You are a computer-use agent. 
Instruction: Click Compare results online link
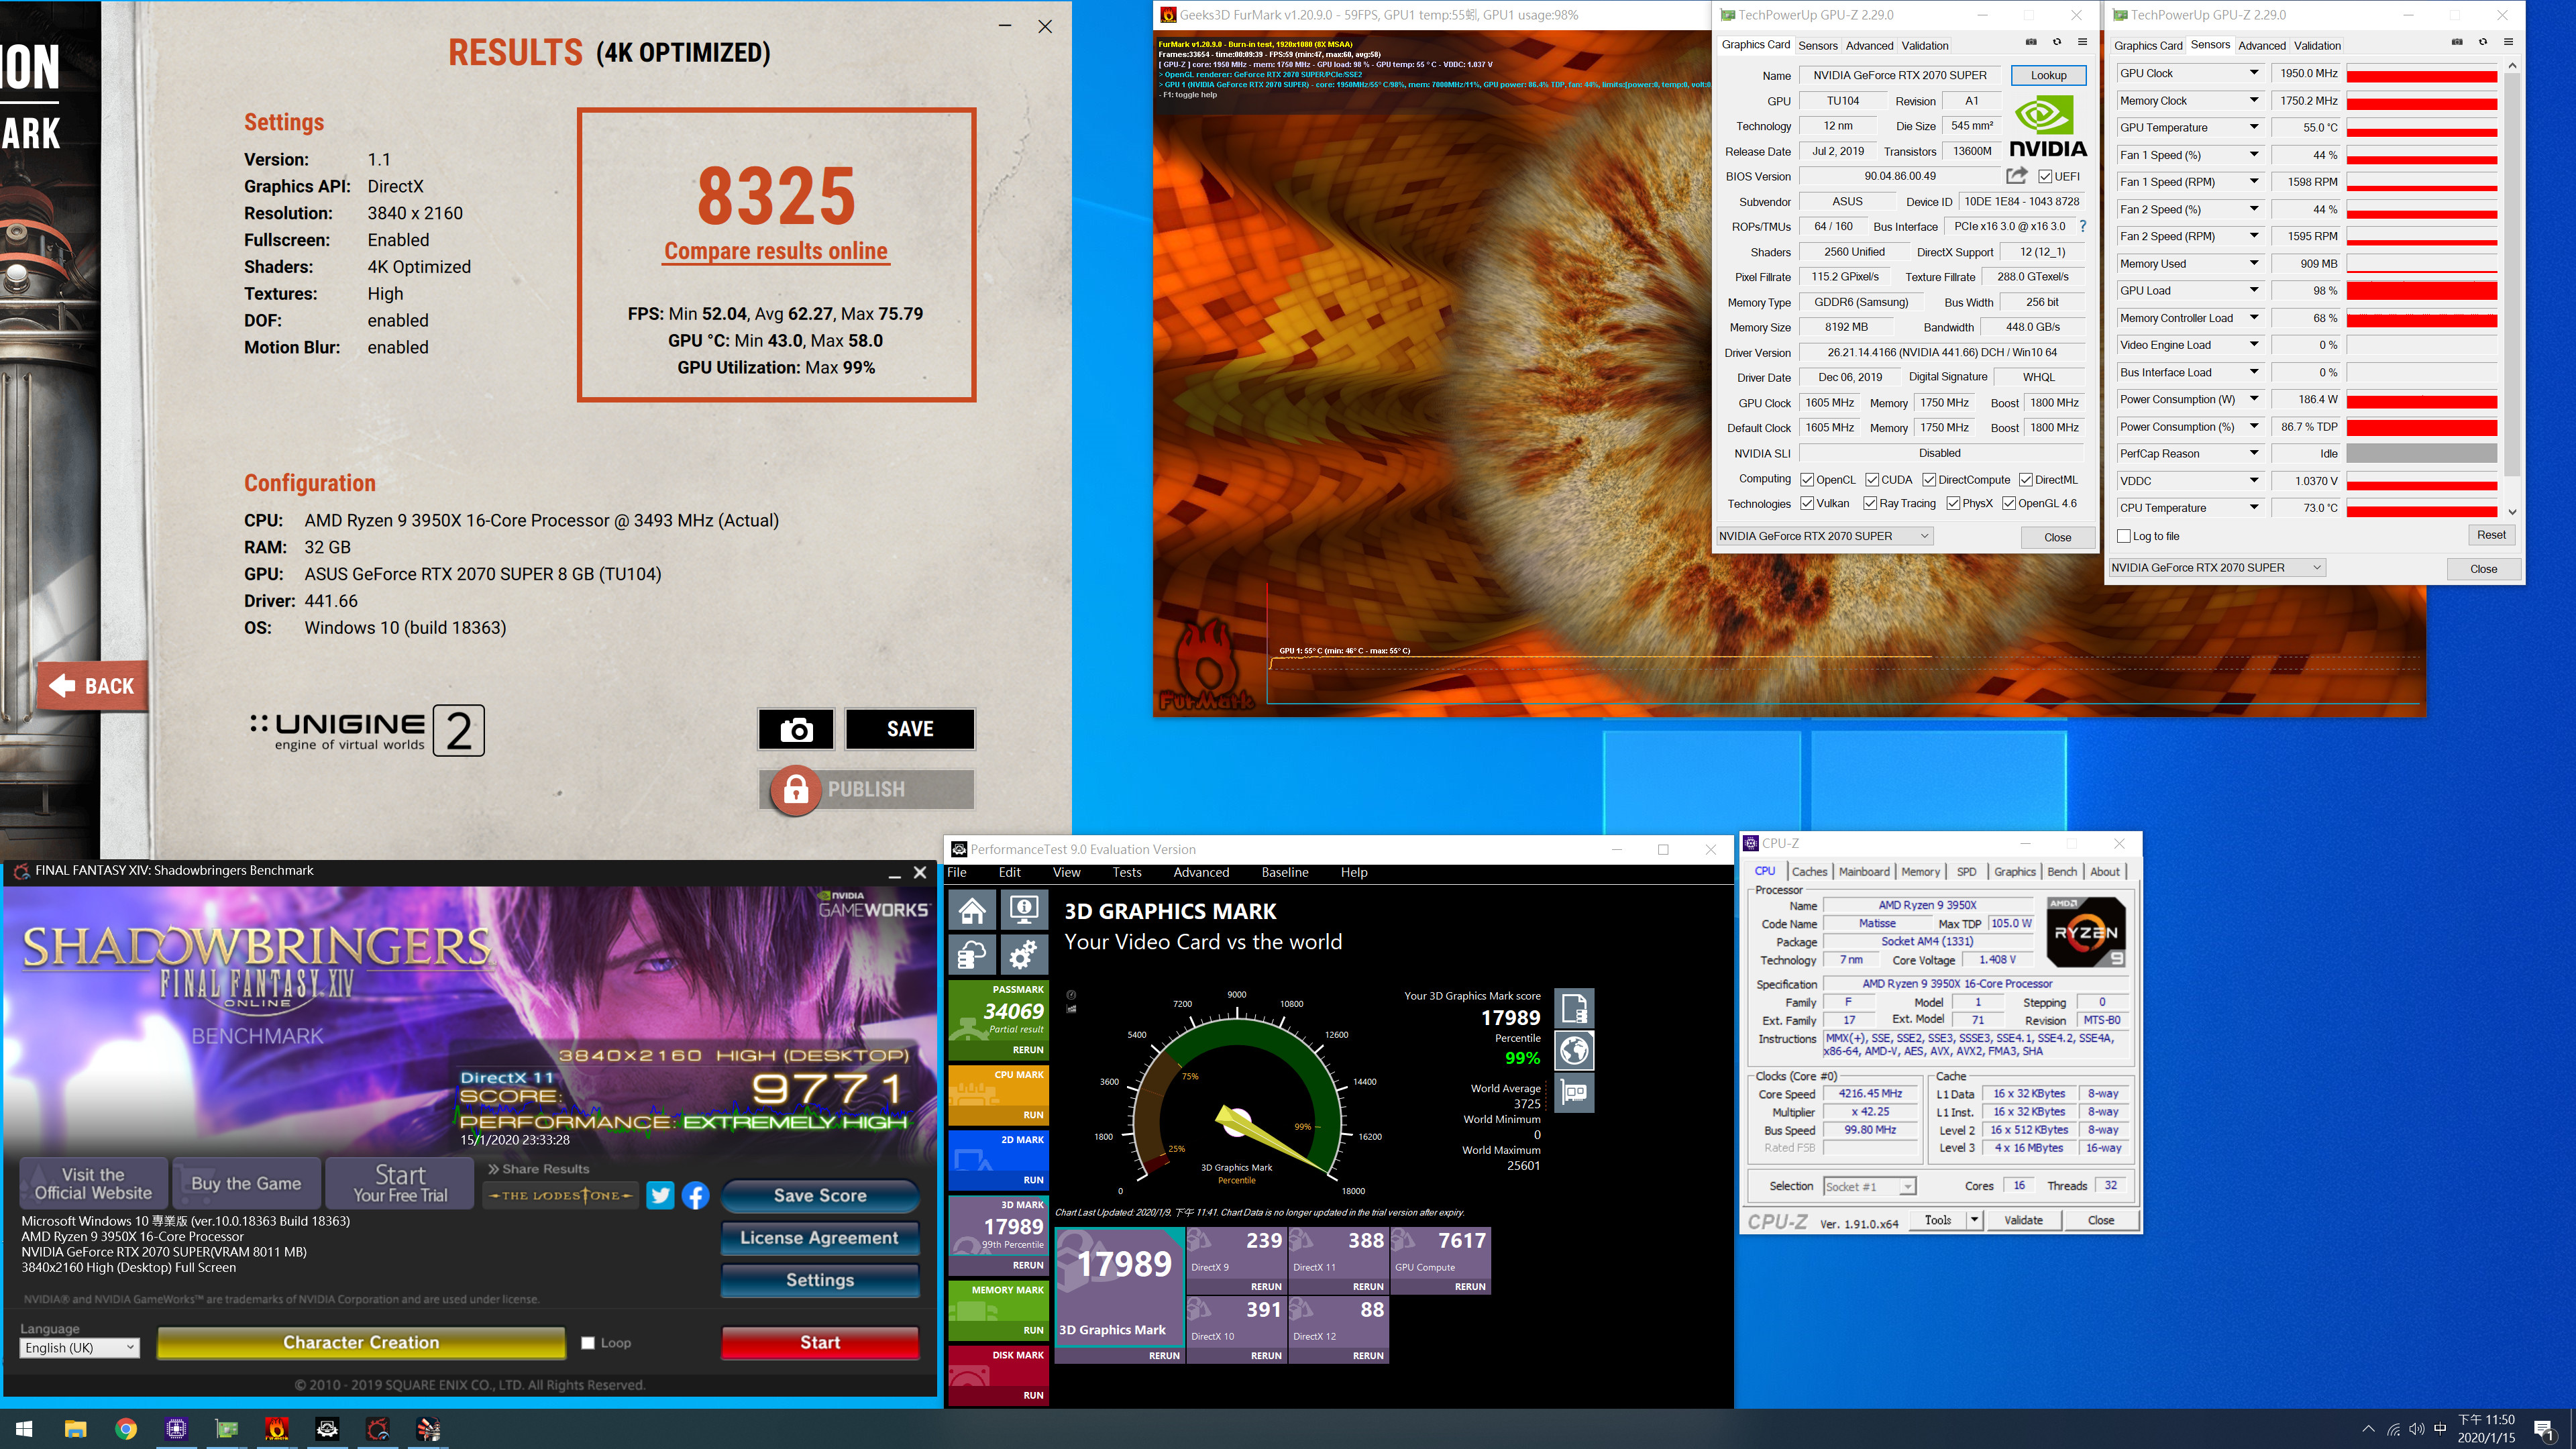[776, 251]
